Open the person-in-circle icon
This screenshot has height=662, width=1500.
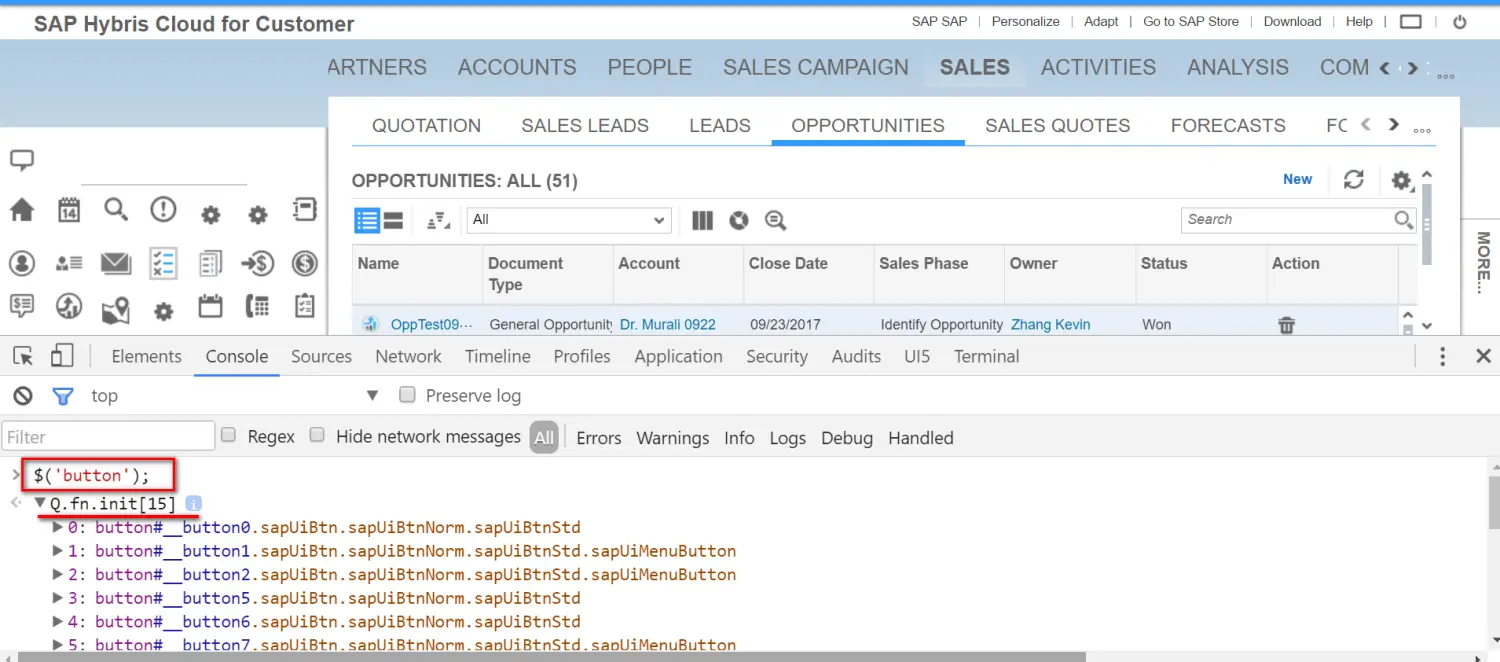(22, 263)
